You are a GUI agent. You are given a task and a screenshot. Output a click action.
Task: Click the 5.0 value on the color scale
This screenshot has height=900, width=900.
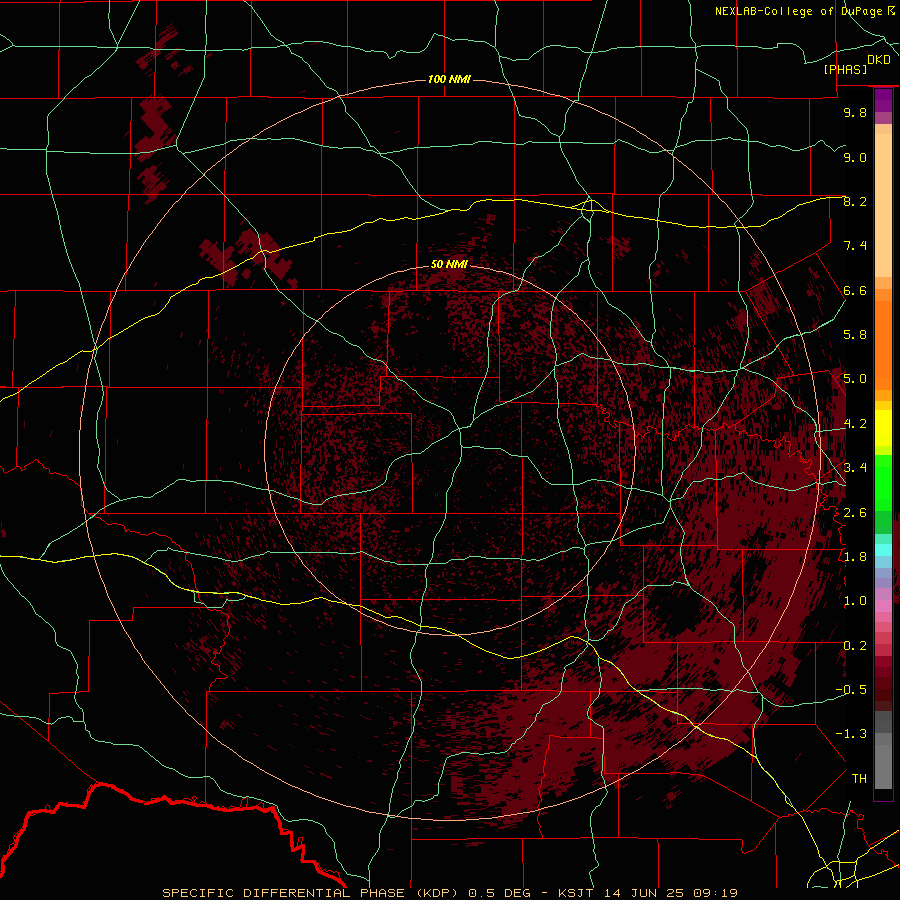click(855, 379)
